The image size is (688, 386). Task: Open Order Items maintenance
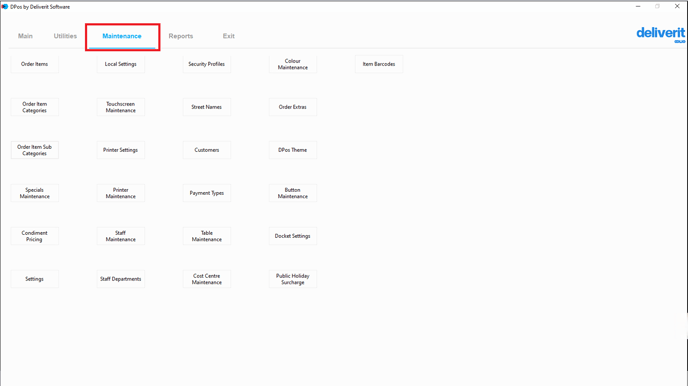click(35, 64)
